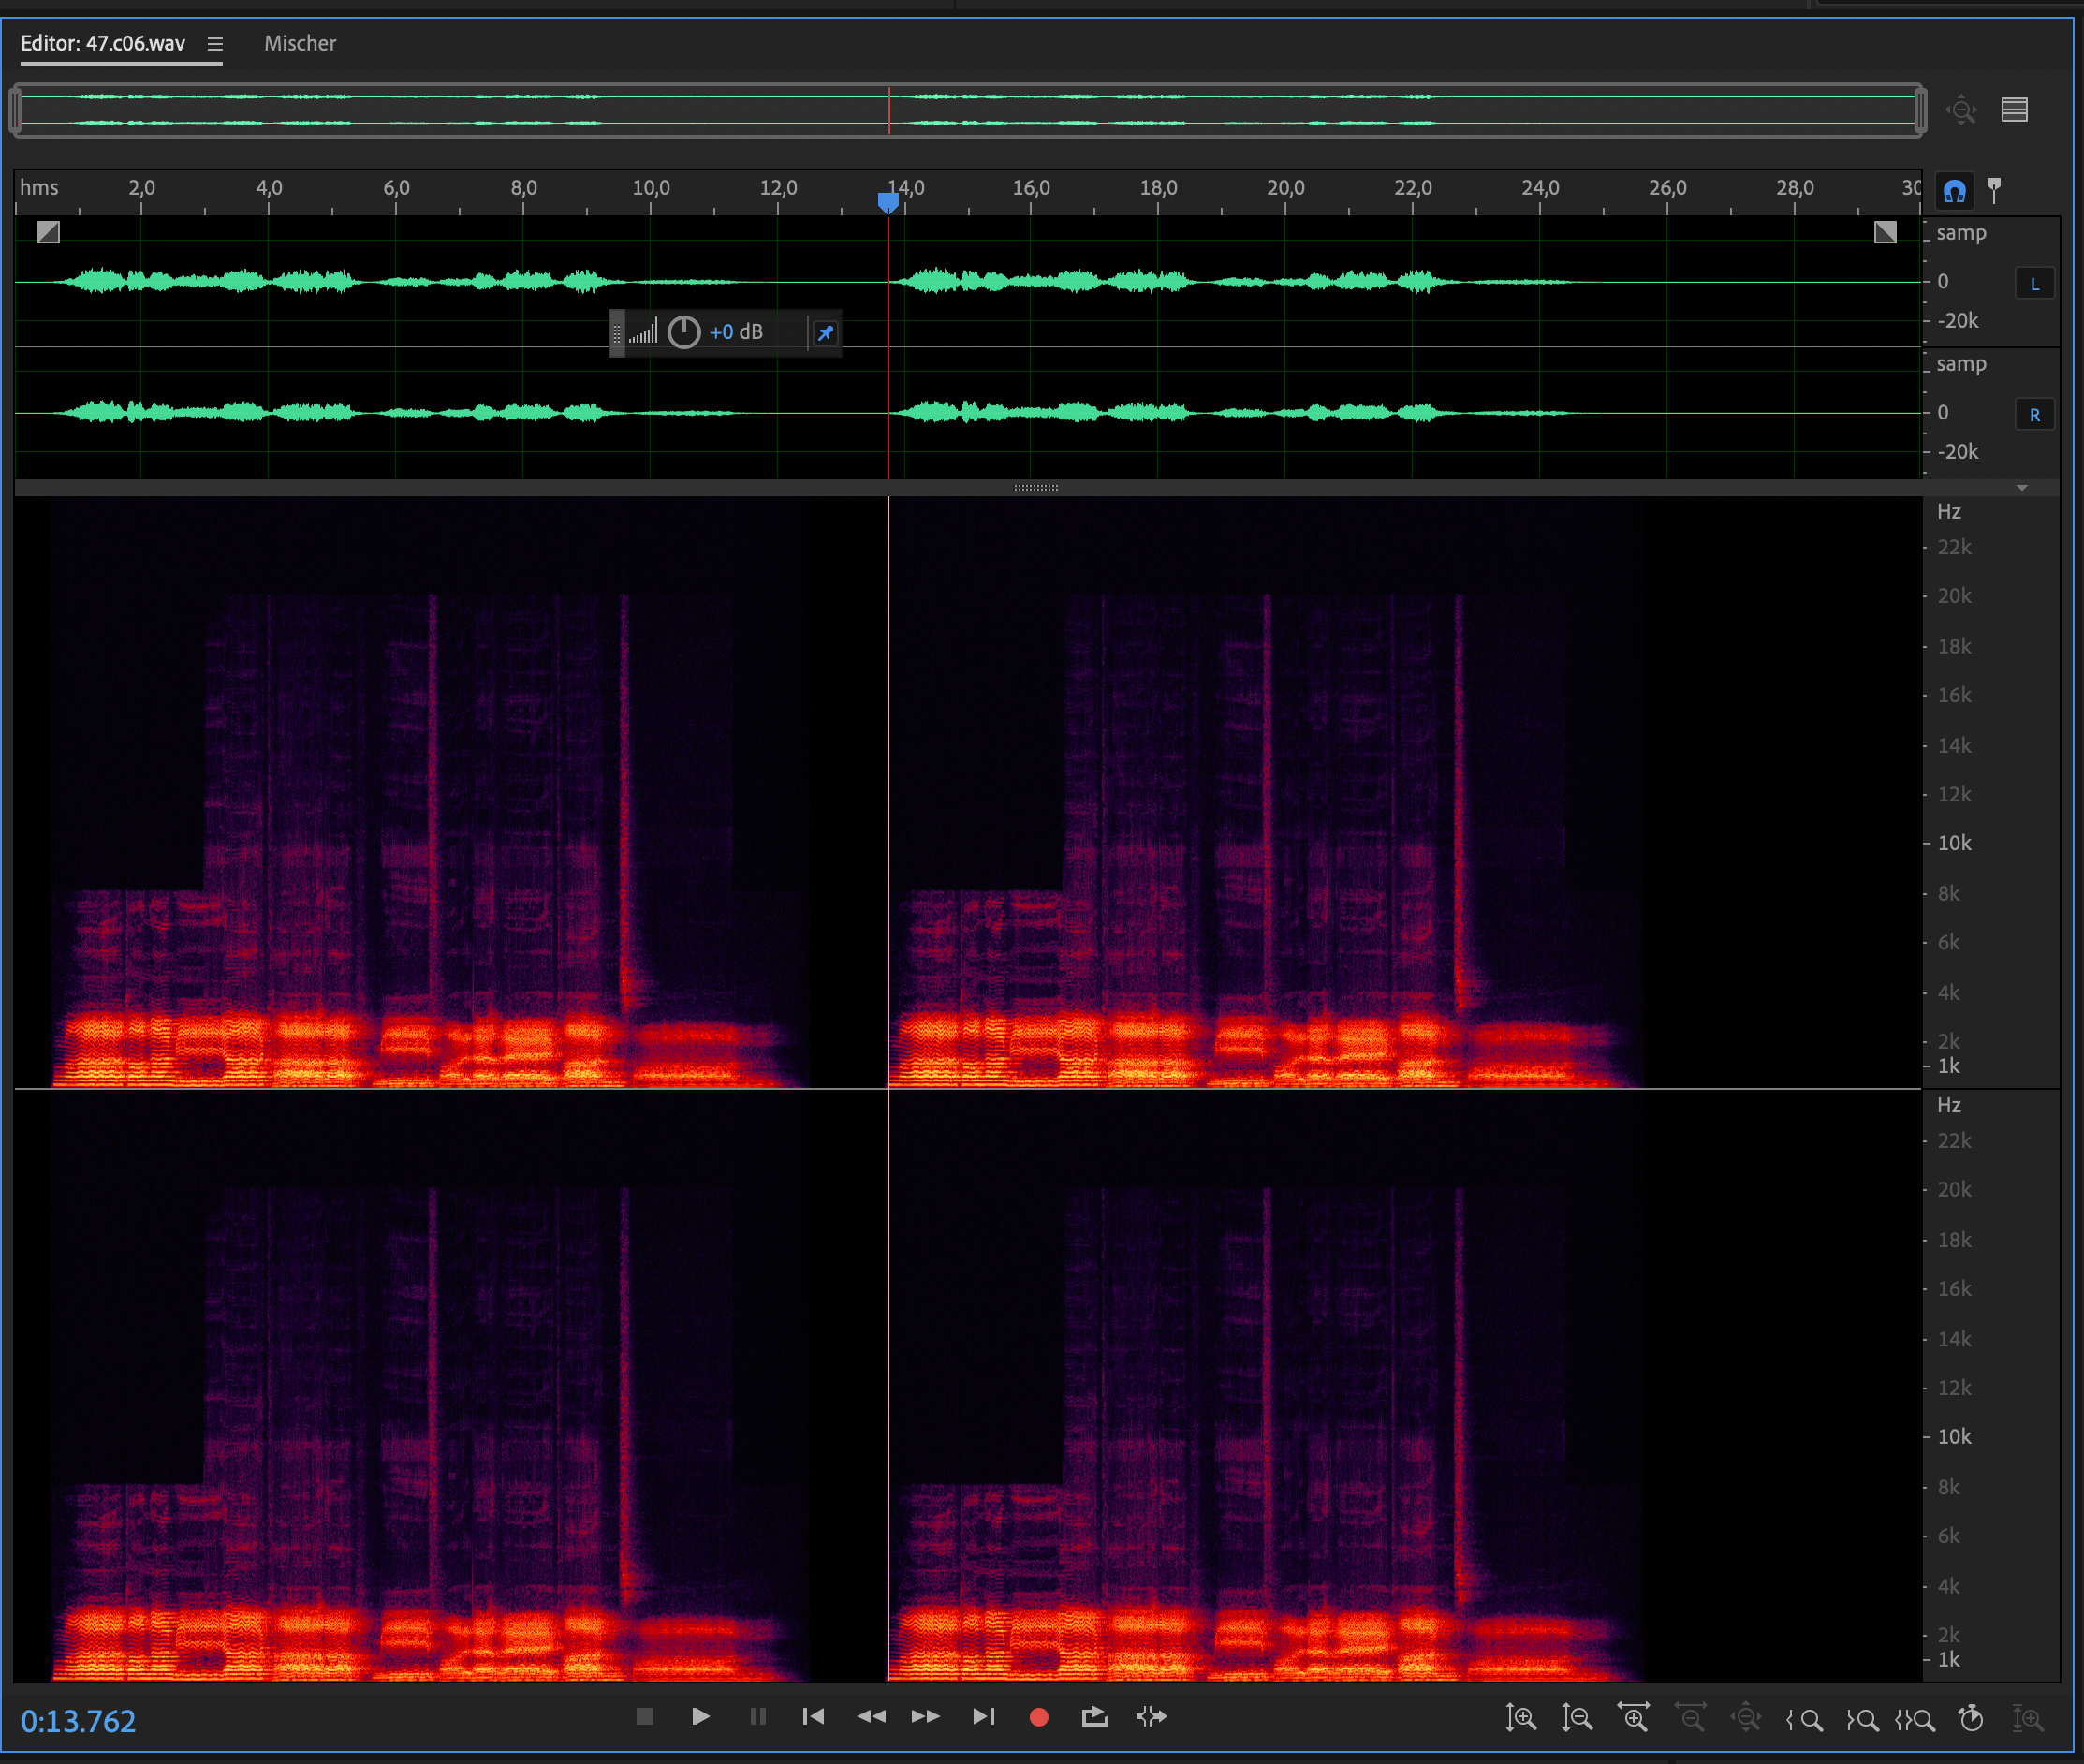Screen dimensions: 2084x1764
Task: Click the +0 dB volume adjustment knob
Action: tap(684, 332)
